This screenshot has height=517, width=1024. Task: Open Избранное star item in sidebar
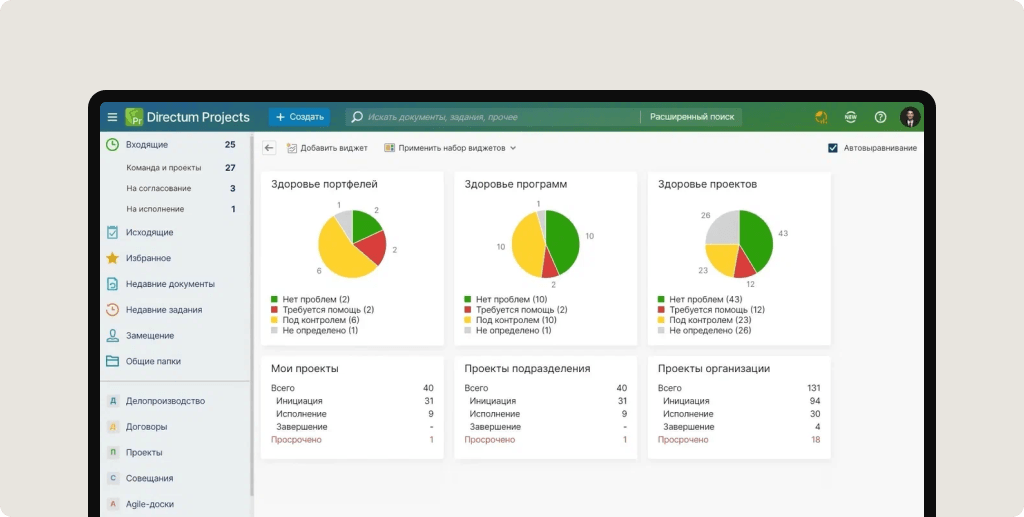pyautogui.click(x=148, y=258)
